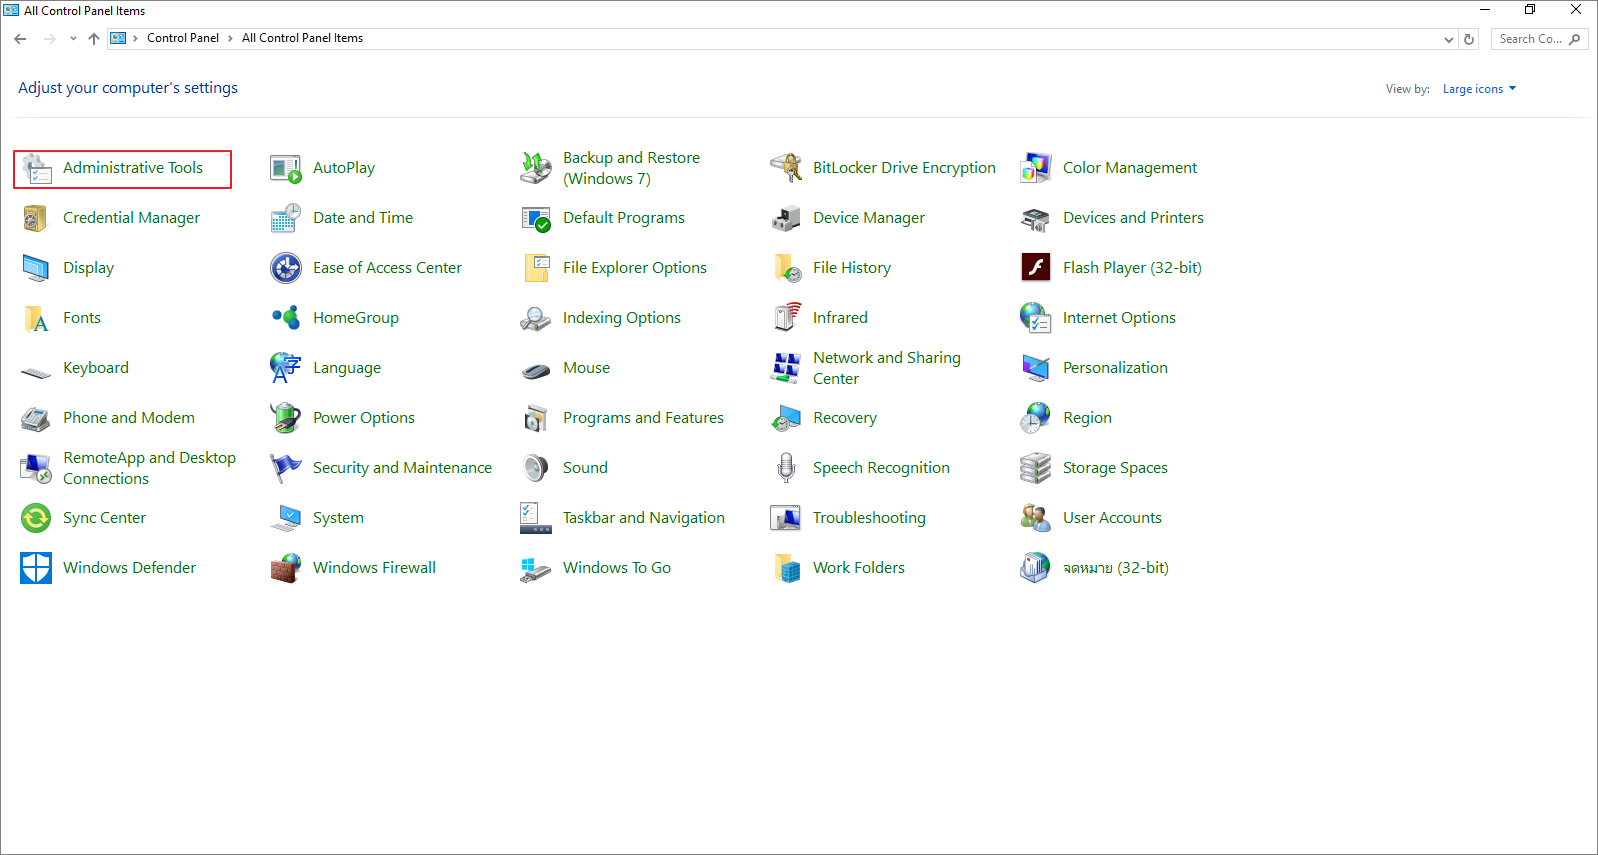Open the Work Folders icon
1598x855 pixels.
(x=786, y=568)
